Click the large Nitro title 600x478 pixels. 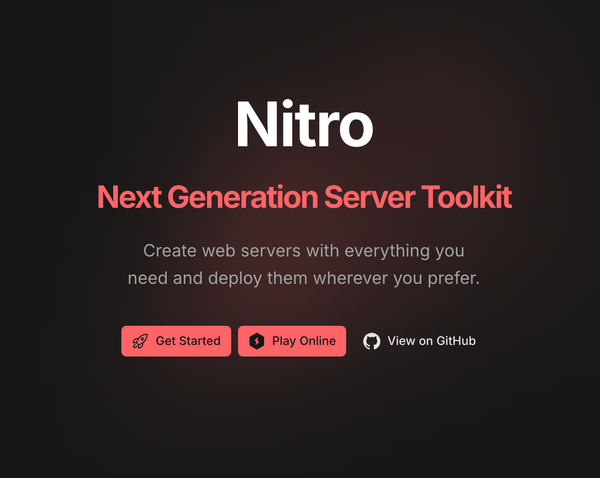305,124
